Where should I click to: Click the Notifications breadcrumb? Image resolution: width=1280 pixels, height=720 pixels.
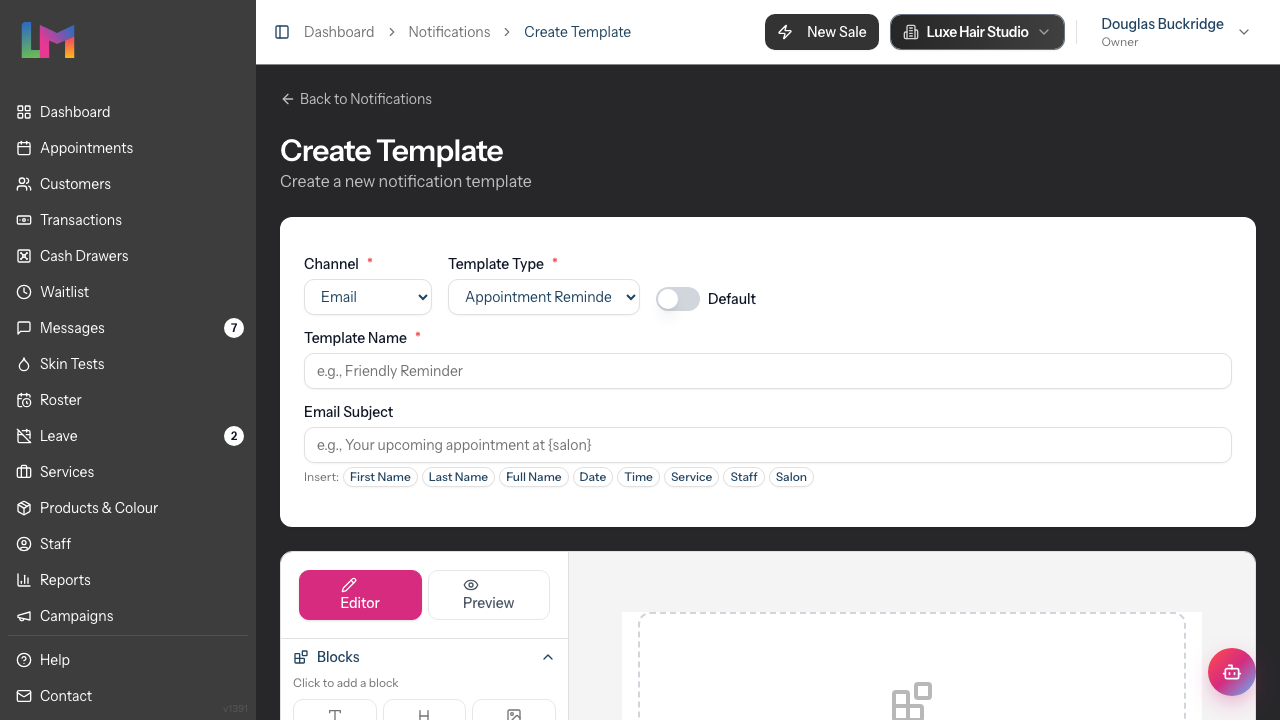point(449,32)
